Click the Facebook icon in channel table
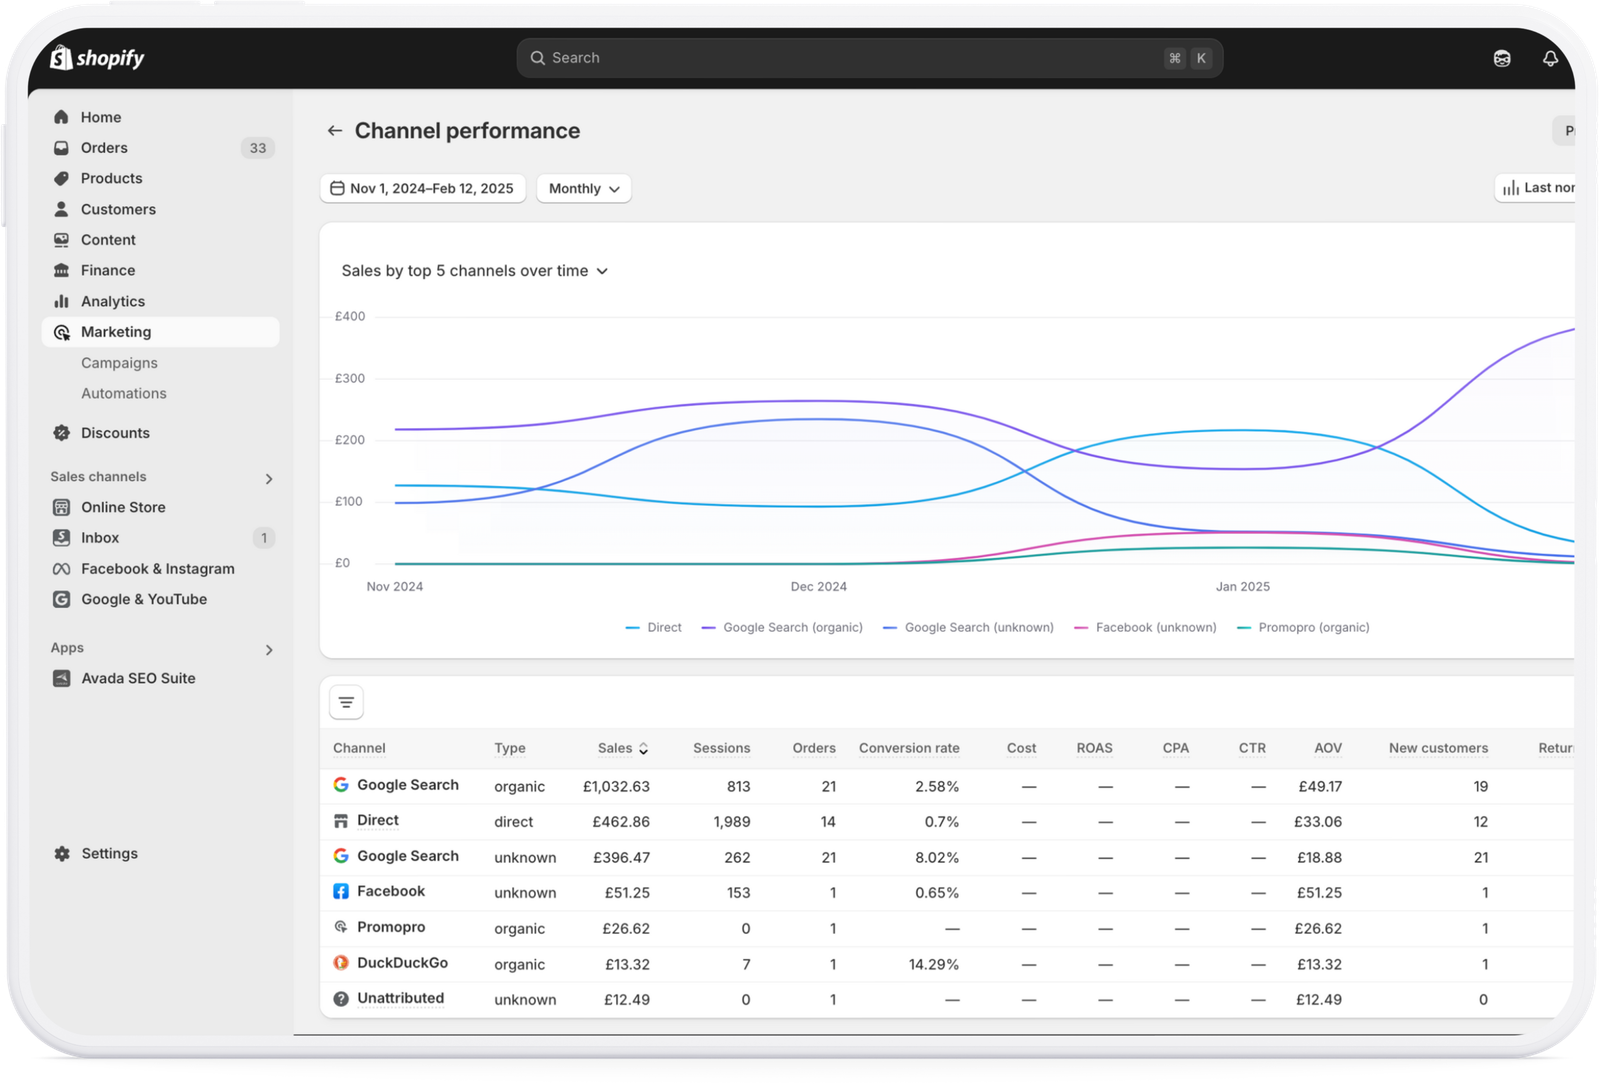 341,892
